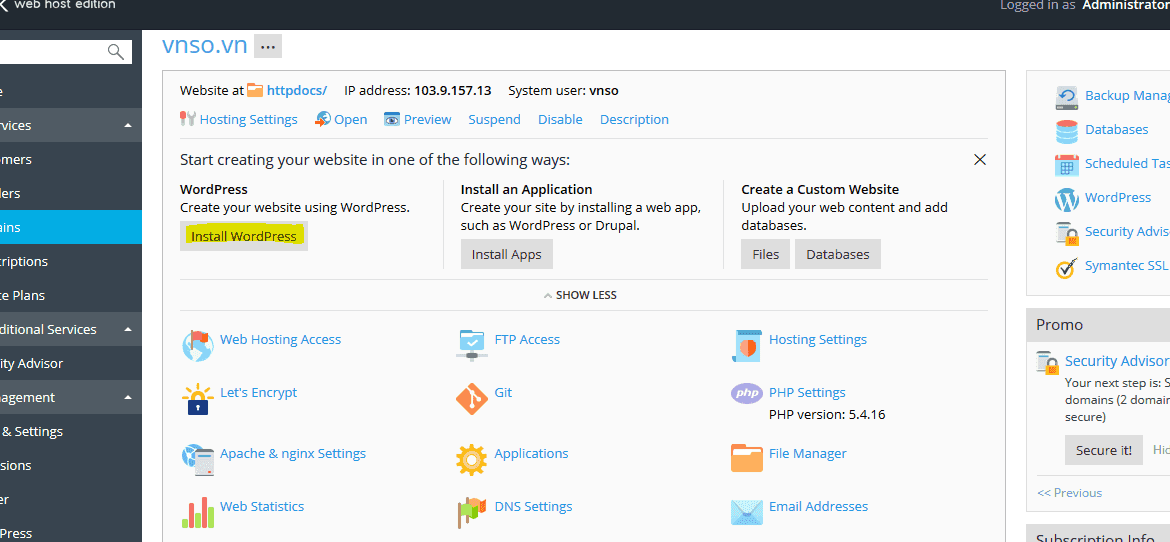Click the Promo Security Advisor icon
This screenshot has height=542, width=1170.
(1048, 363)
